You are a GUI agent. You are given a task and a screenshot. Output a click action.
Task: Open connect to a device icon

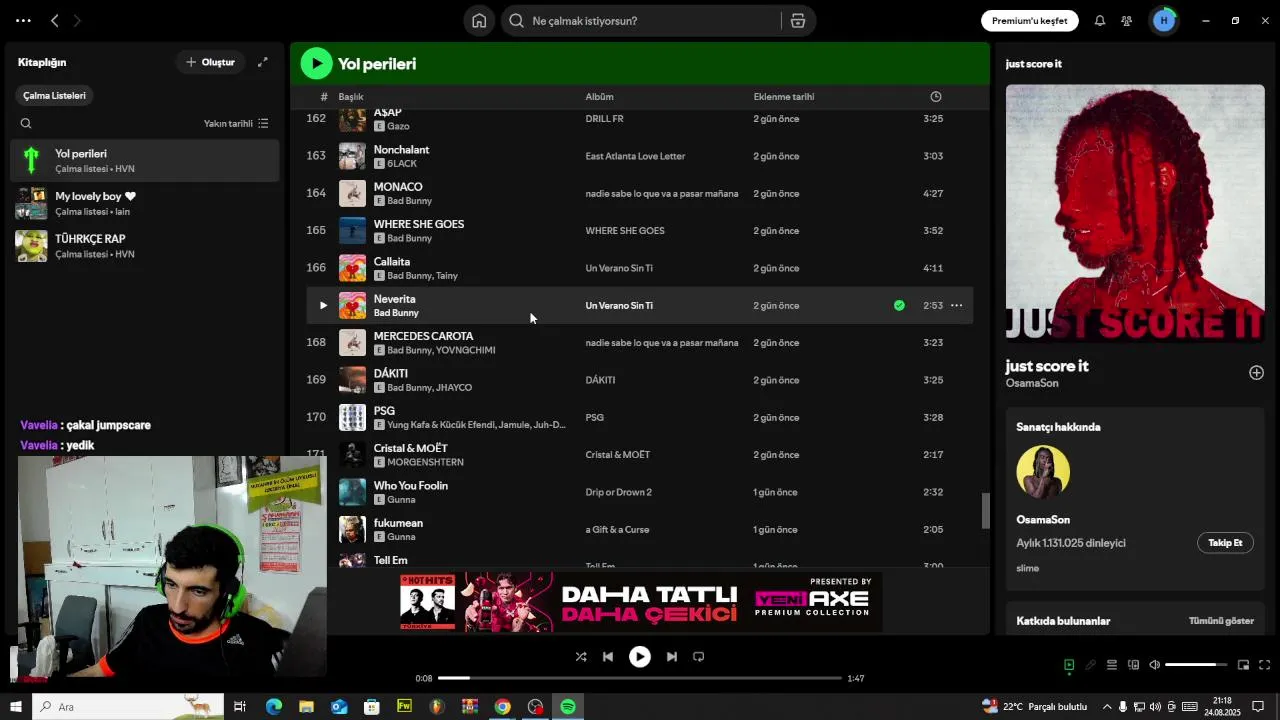click(1133, 665)
